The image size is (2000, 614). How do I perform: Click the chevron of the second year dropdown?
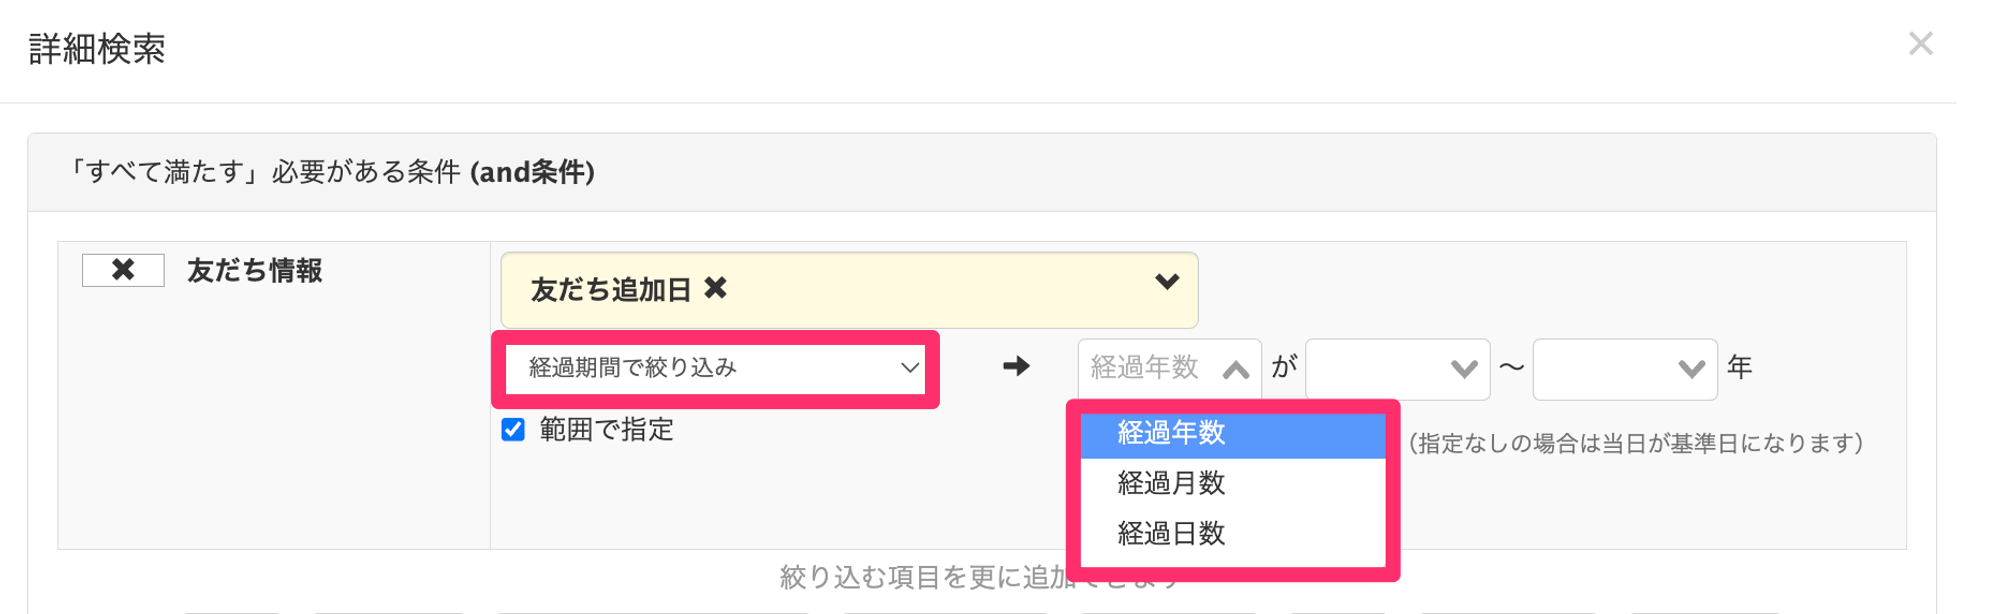click(1688, 368)
